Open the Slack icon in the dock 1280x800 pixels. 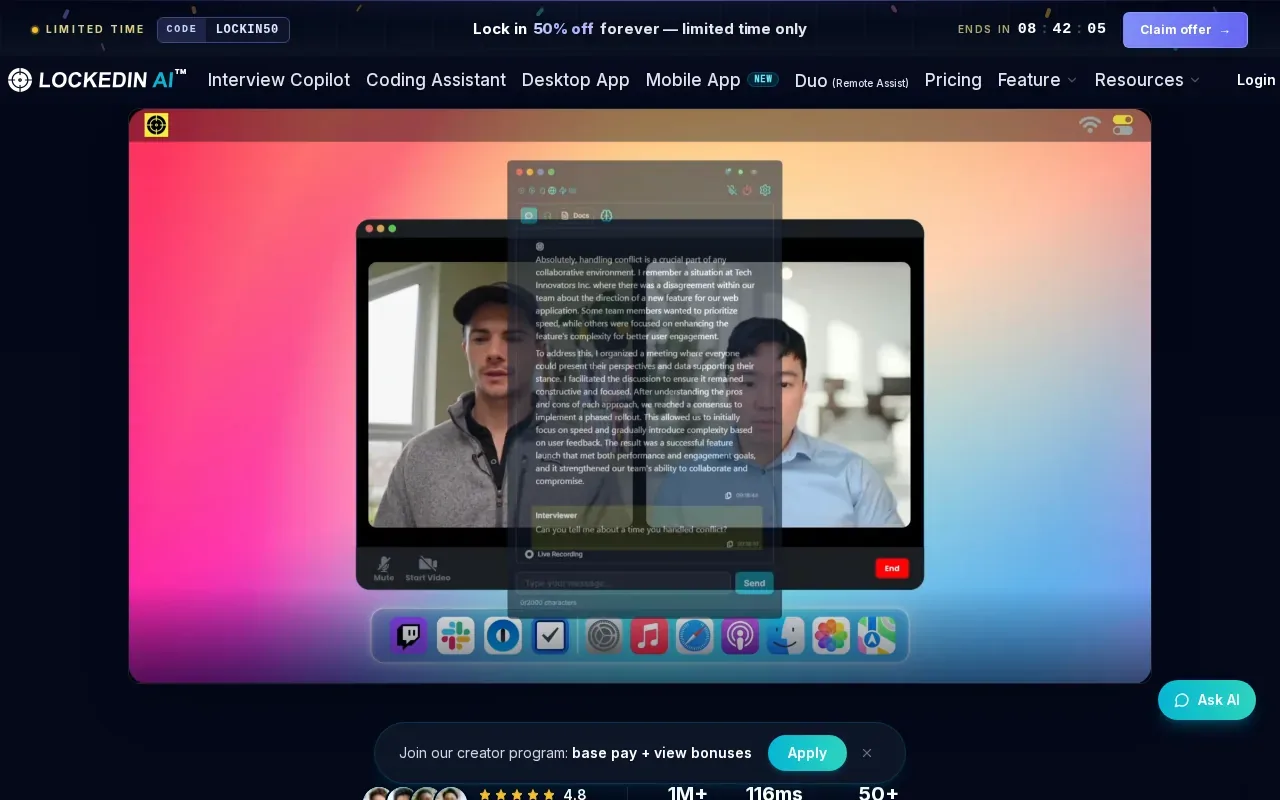coord(456,636)
